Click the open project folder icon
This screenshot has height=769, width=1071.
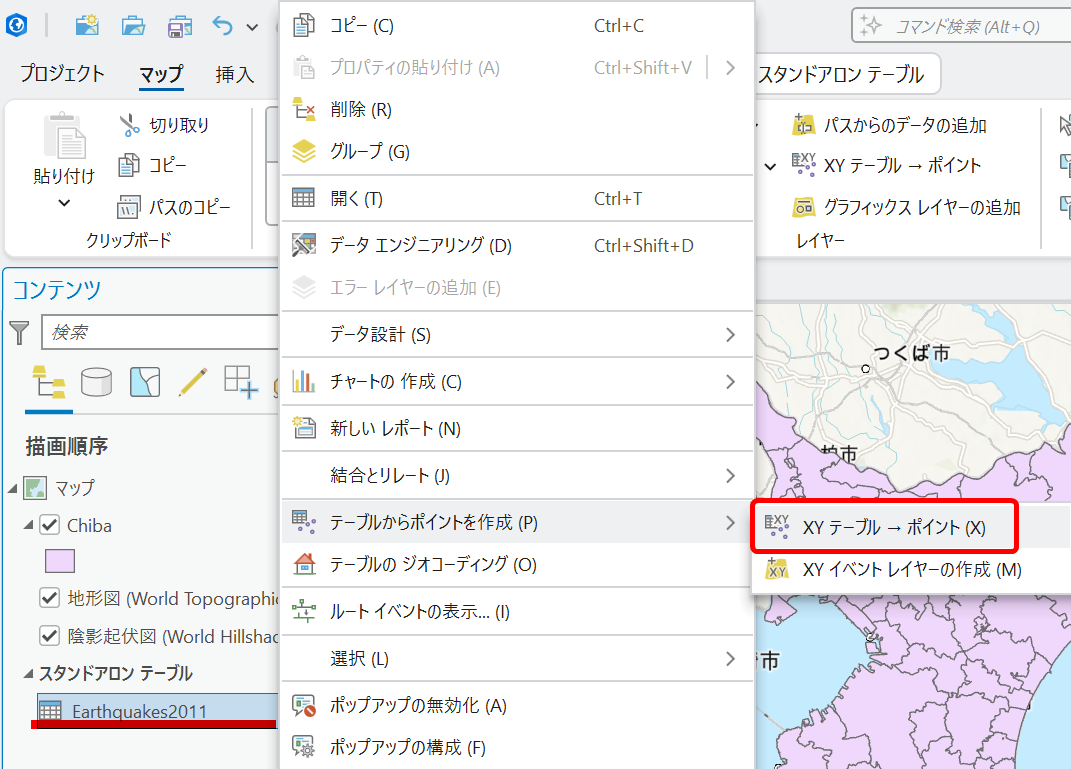134,26
